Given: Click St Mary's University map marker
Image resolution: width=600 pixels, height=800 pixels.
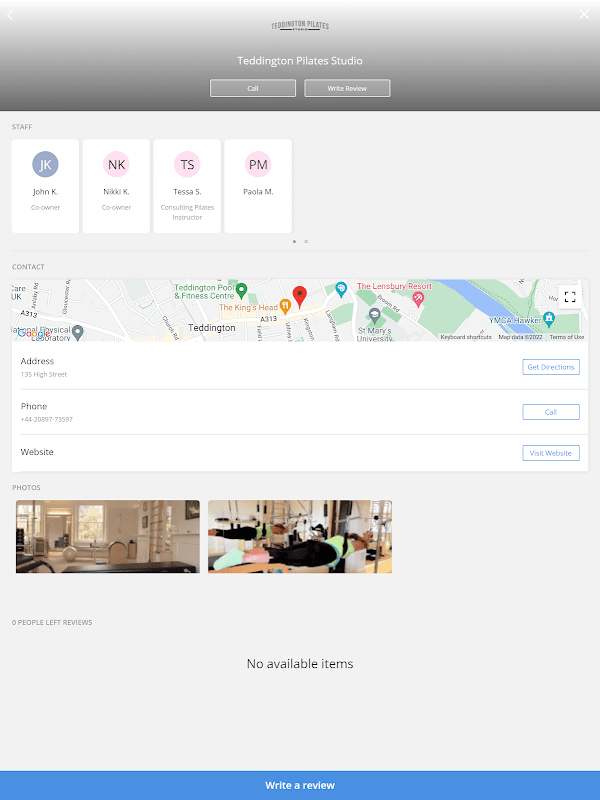Looking at the screenshot, I should tap(374, 315).
